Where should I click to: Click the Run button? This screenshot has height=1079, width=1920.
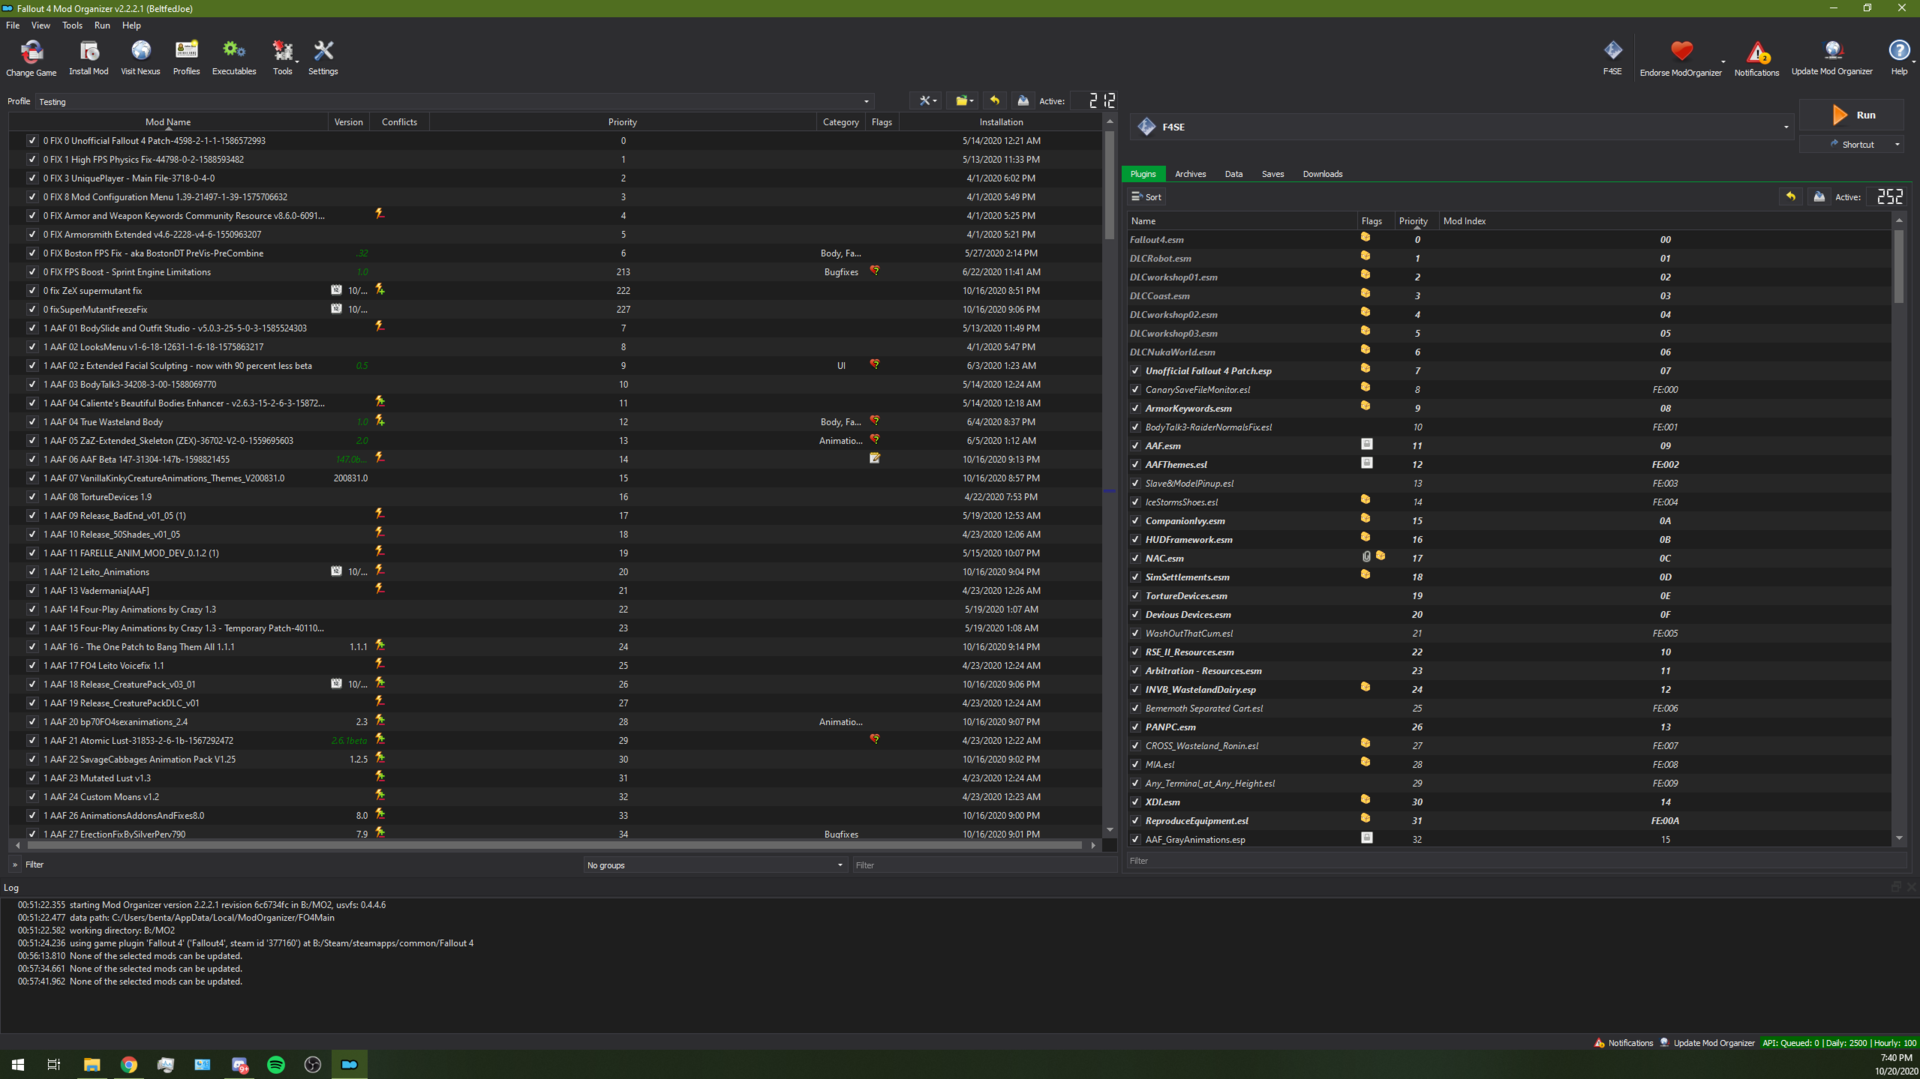point(1852,115)
